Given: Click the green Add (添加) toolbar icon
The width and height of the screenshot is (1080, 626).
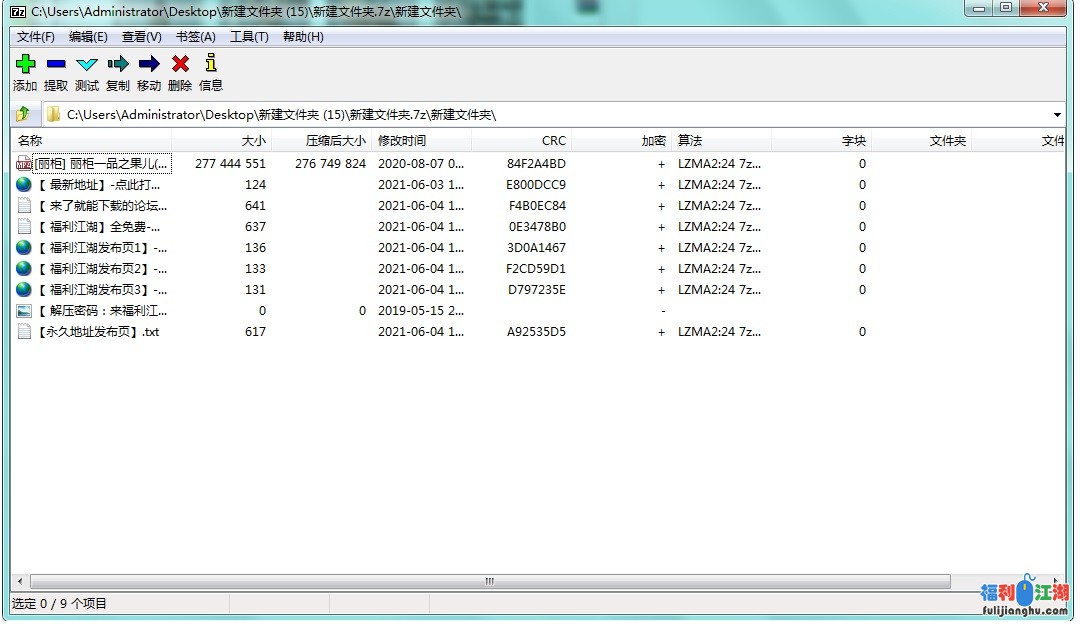Looking at the screenshot, I should click(25, 64).
